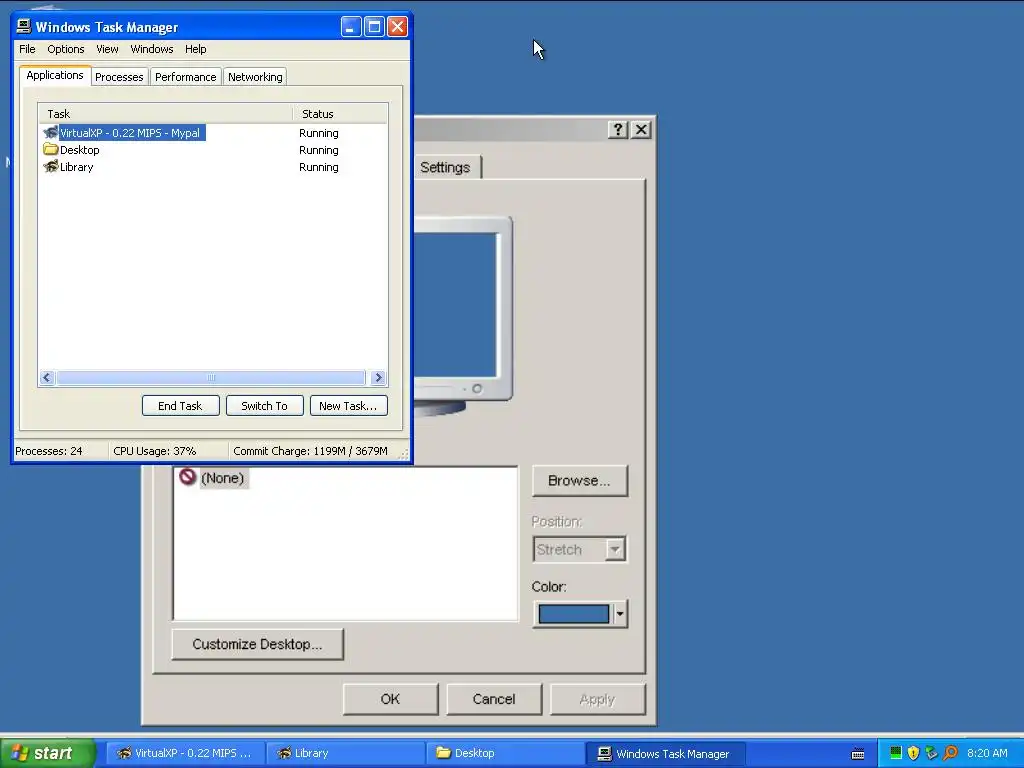
Task: Open the Options menu in Task Manager
Action: click(x=65, y=49)
